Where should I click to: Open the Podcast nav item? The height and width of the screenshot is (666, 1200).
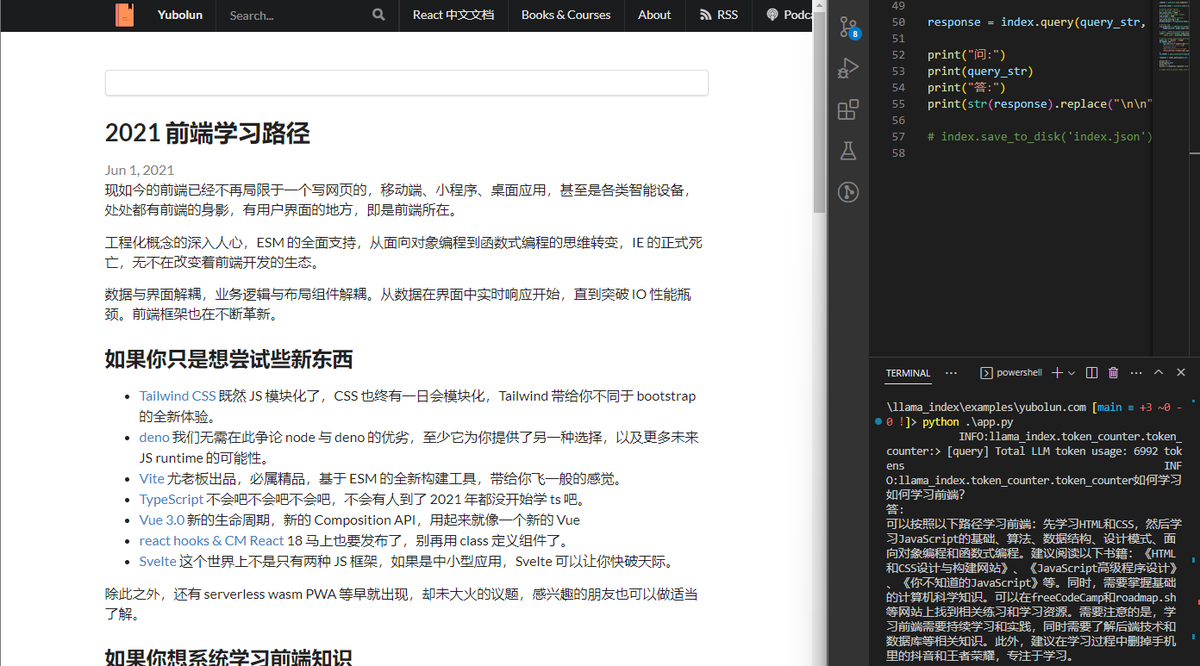788,15
